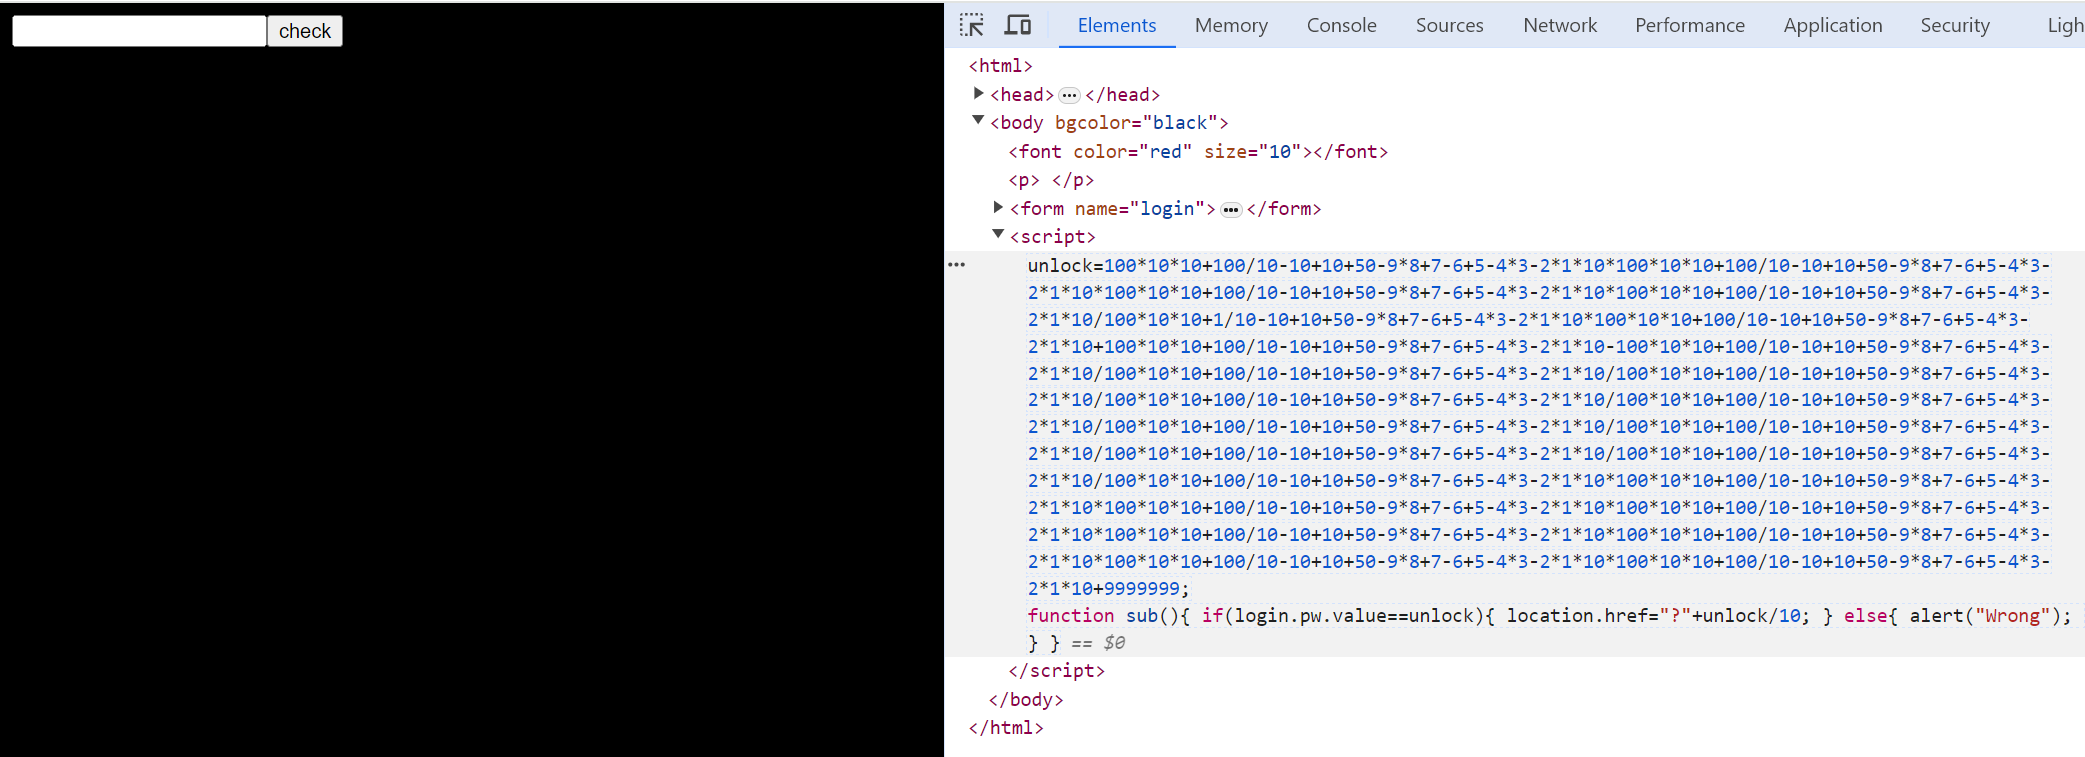Select the closing script tag line
The image size is (2085, 757).
click(x=1057, y=670)
